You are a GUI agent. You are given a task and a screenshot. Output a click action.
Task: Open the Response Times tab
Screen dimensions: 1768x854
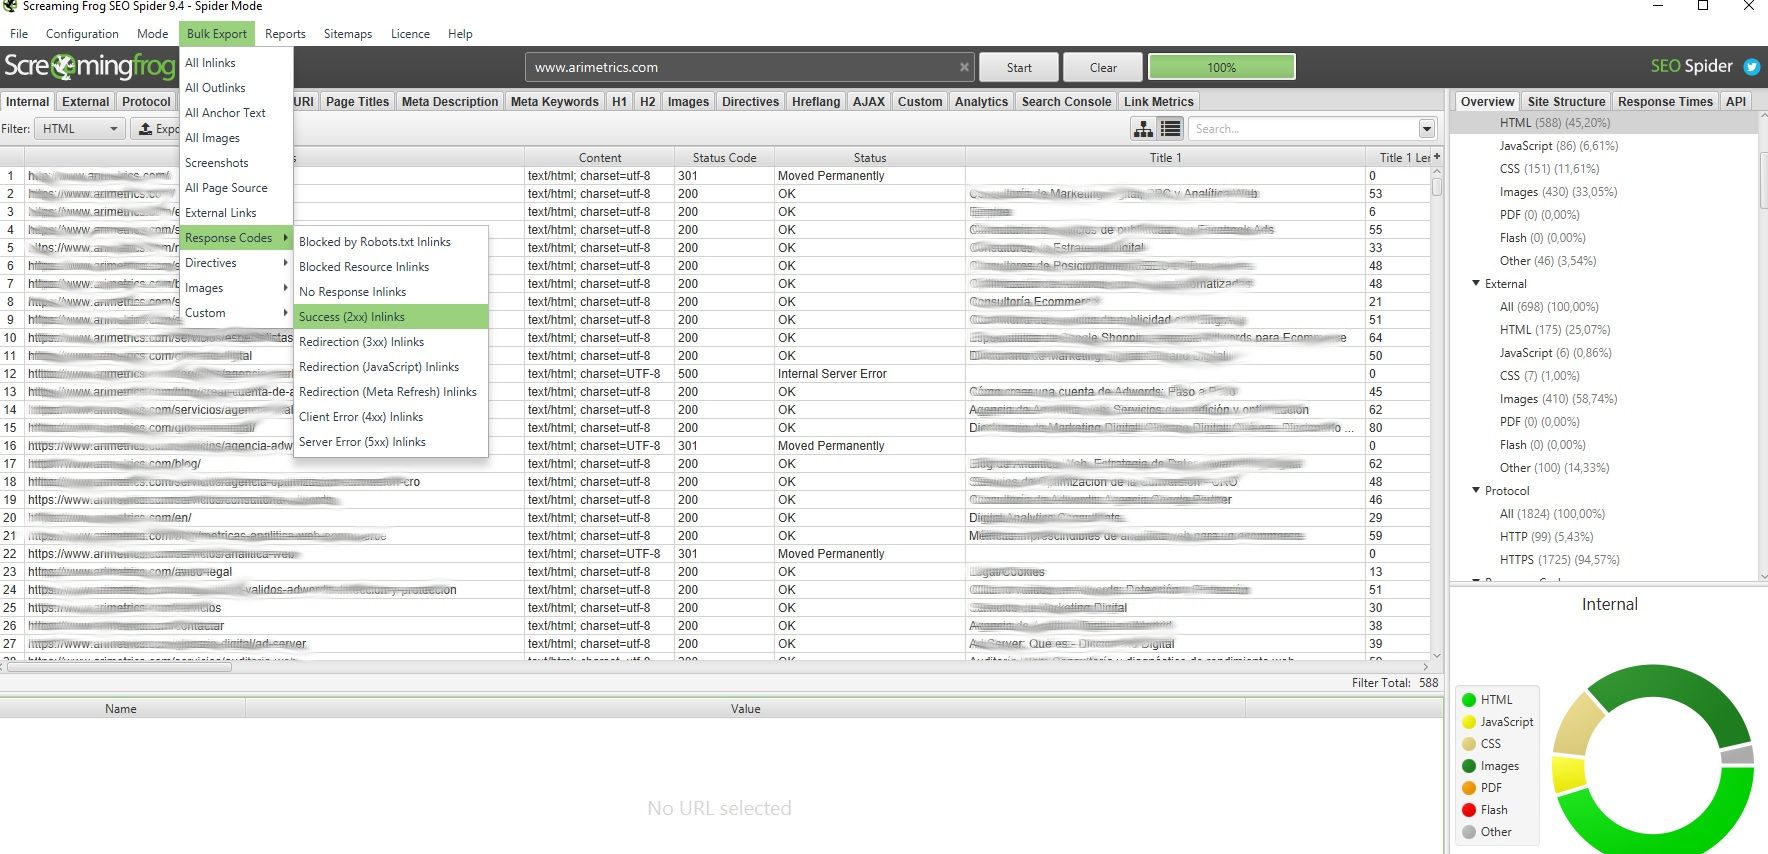click(1665, 102)
